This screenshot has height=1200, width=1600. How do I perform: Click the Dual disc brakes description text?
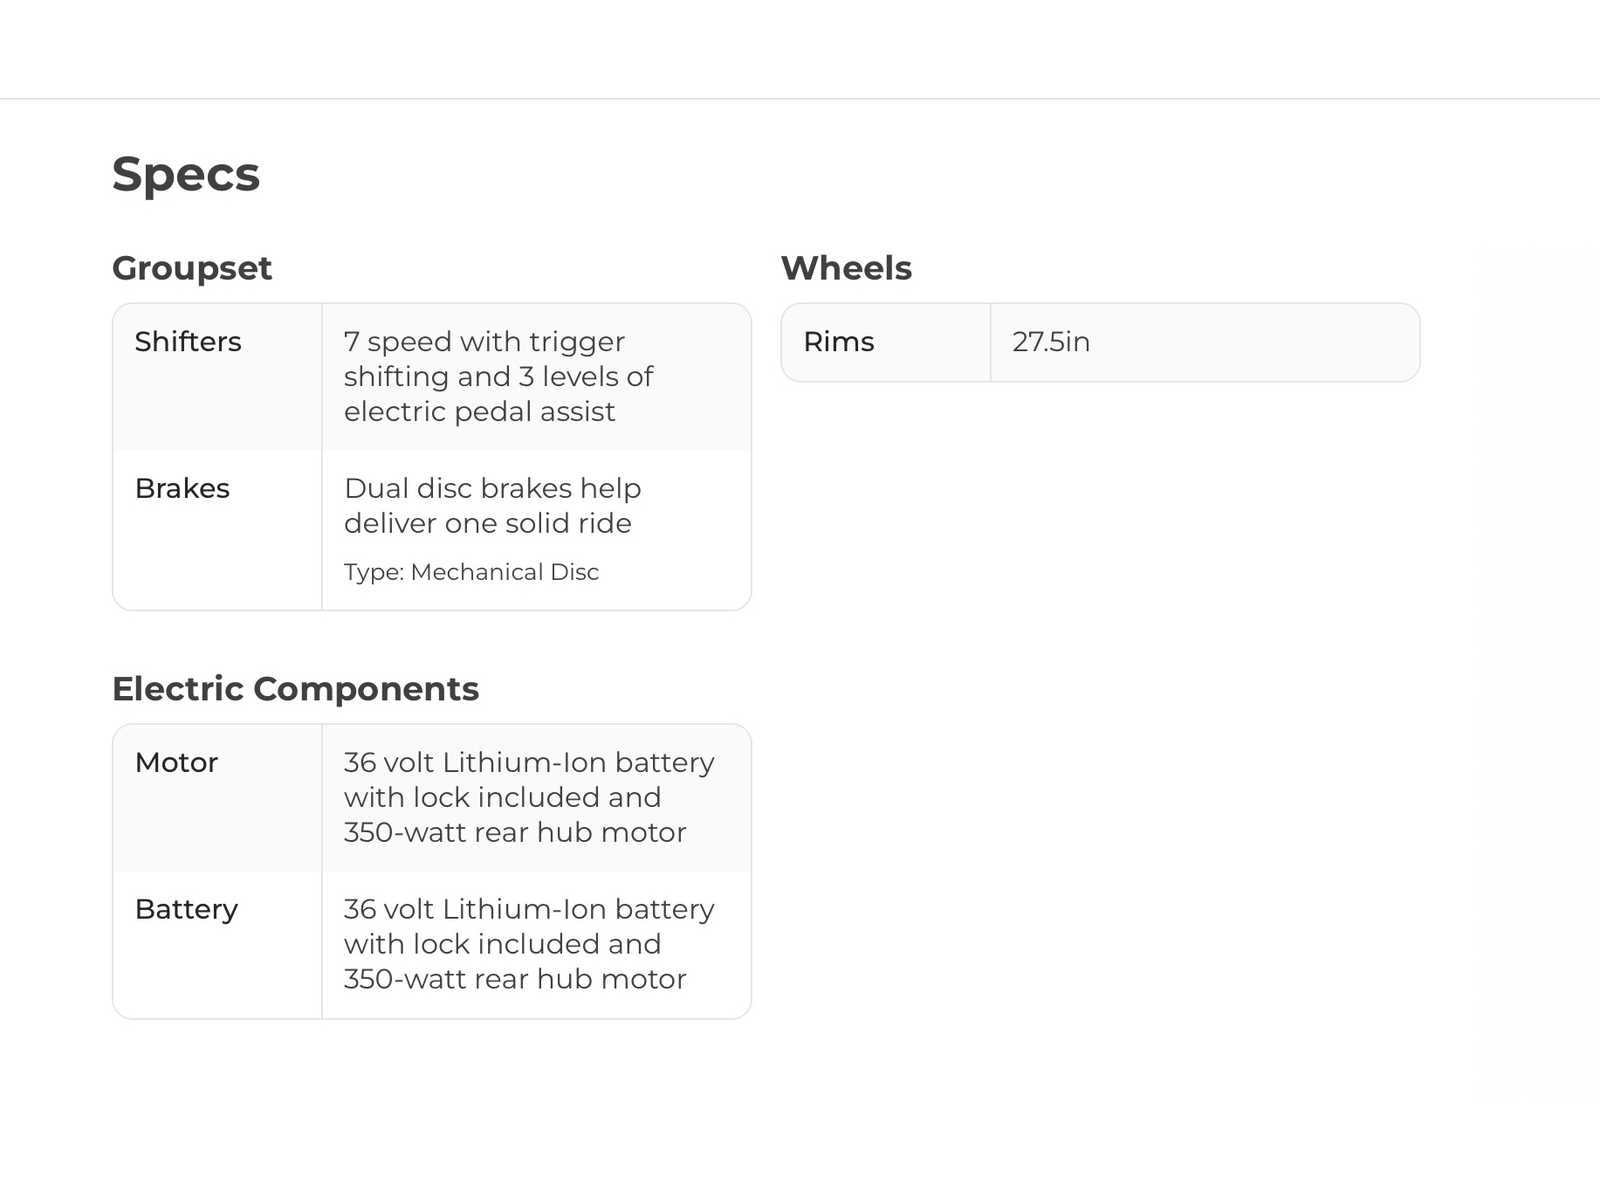click(x=492, y=489)
